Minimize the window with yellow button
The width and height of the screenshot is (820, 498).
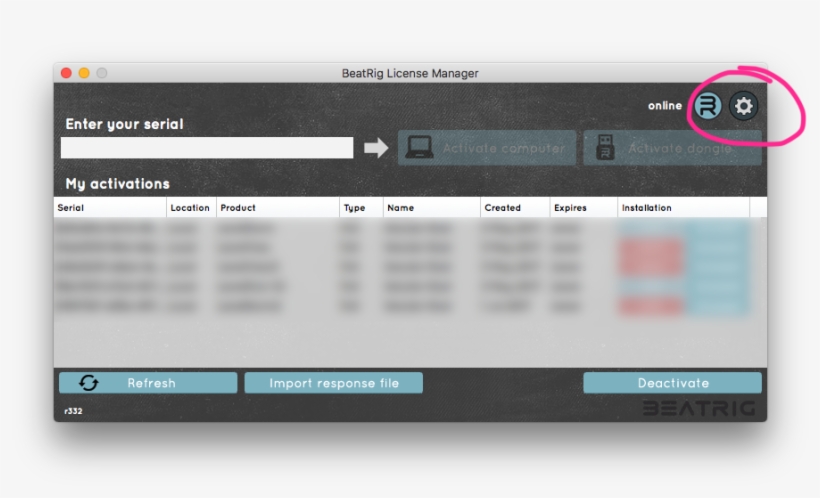pyautogui.click(x=84, y=73)
